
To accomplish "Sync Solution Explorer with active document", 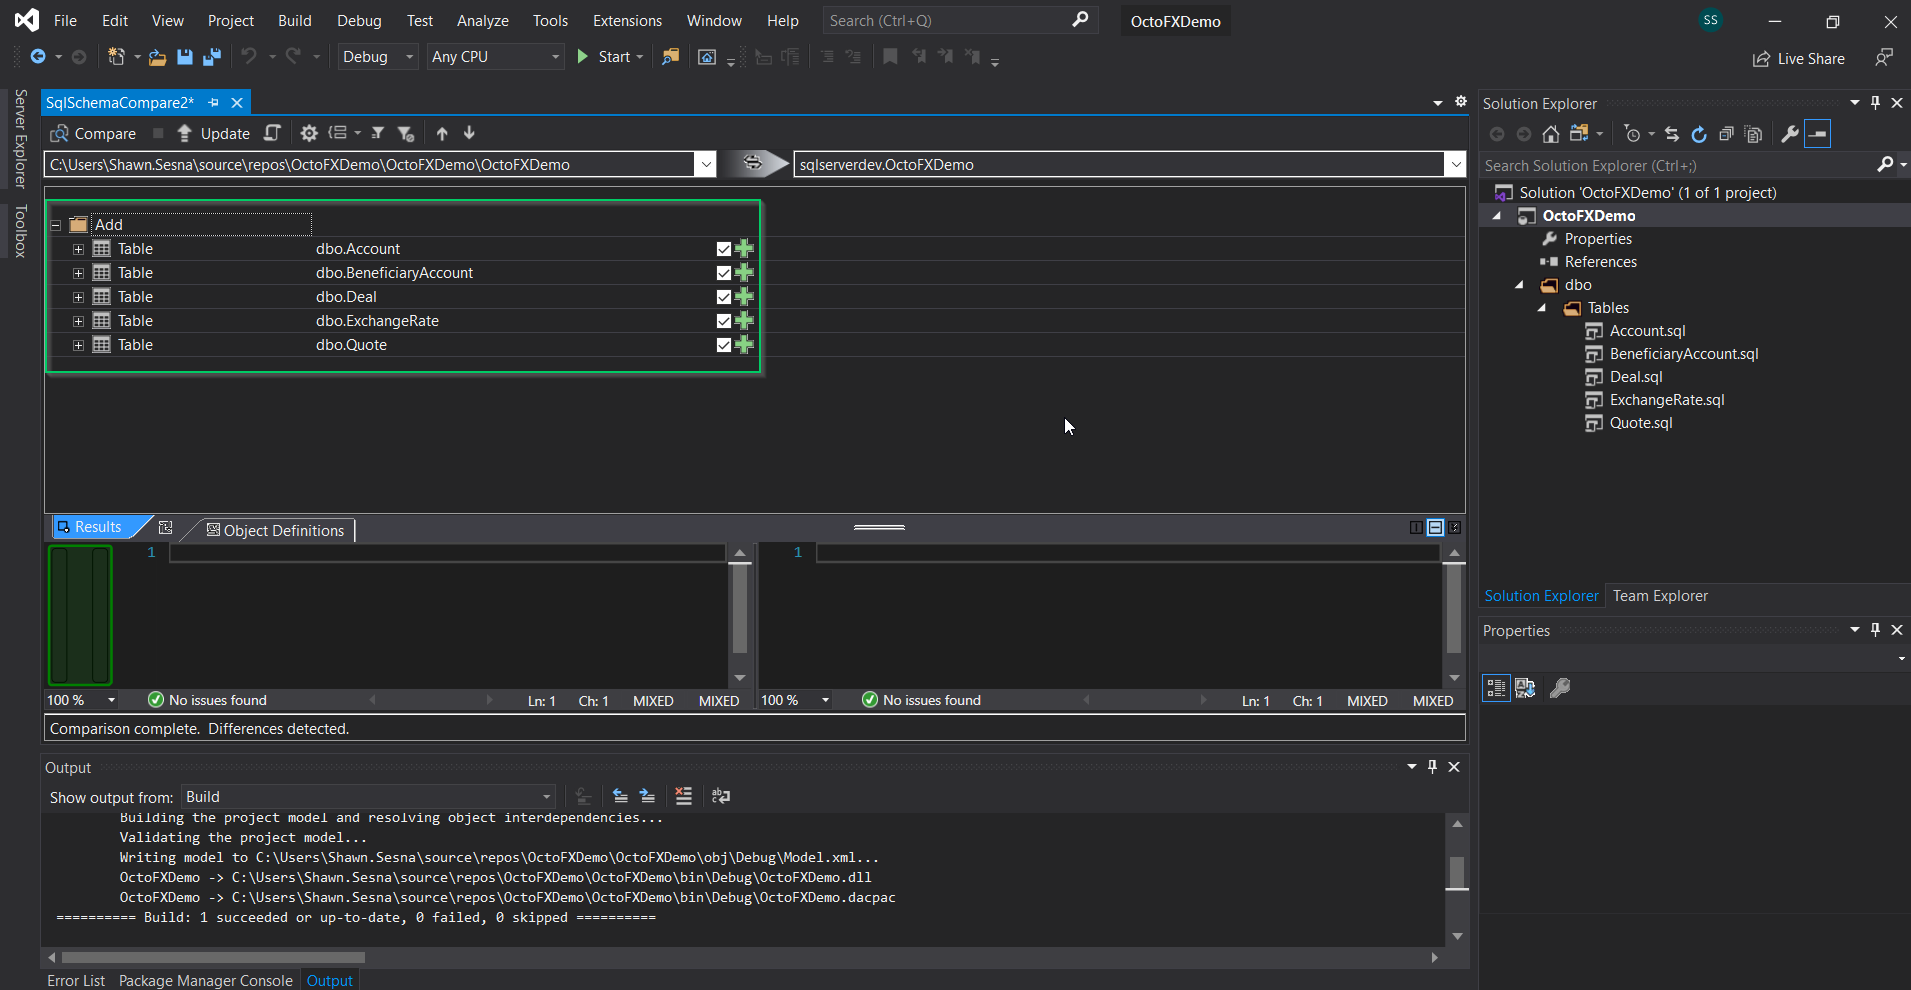I will (1671, 134).
